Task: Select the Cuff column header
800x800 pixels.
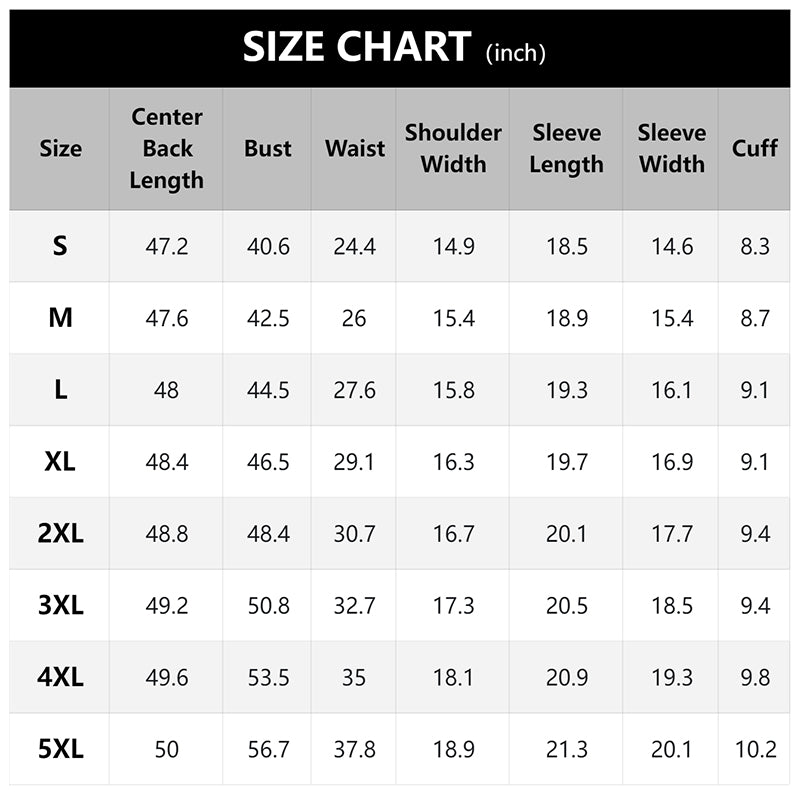Action: (x=755, y=148)
